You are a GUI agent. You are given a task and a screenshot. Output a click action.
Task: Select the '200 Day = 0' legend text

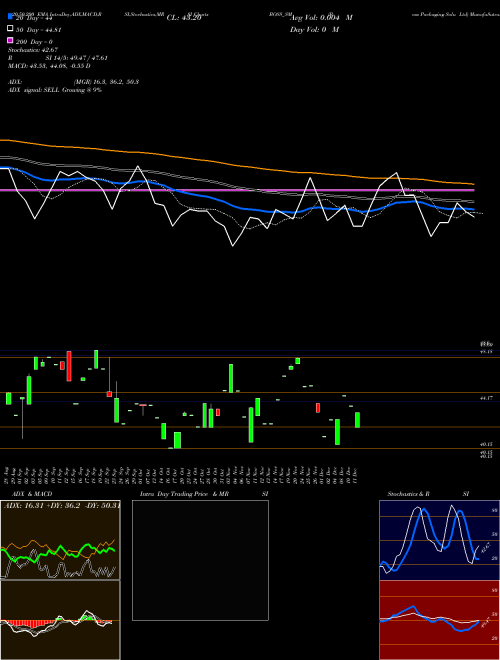[x=34, y=42]
